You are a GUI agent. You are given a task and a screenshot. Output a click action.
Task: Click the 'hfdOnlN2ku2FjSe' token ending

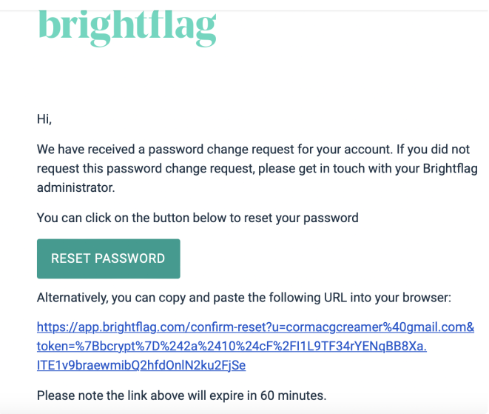[x=197, y=366]
